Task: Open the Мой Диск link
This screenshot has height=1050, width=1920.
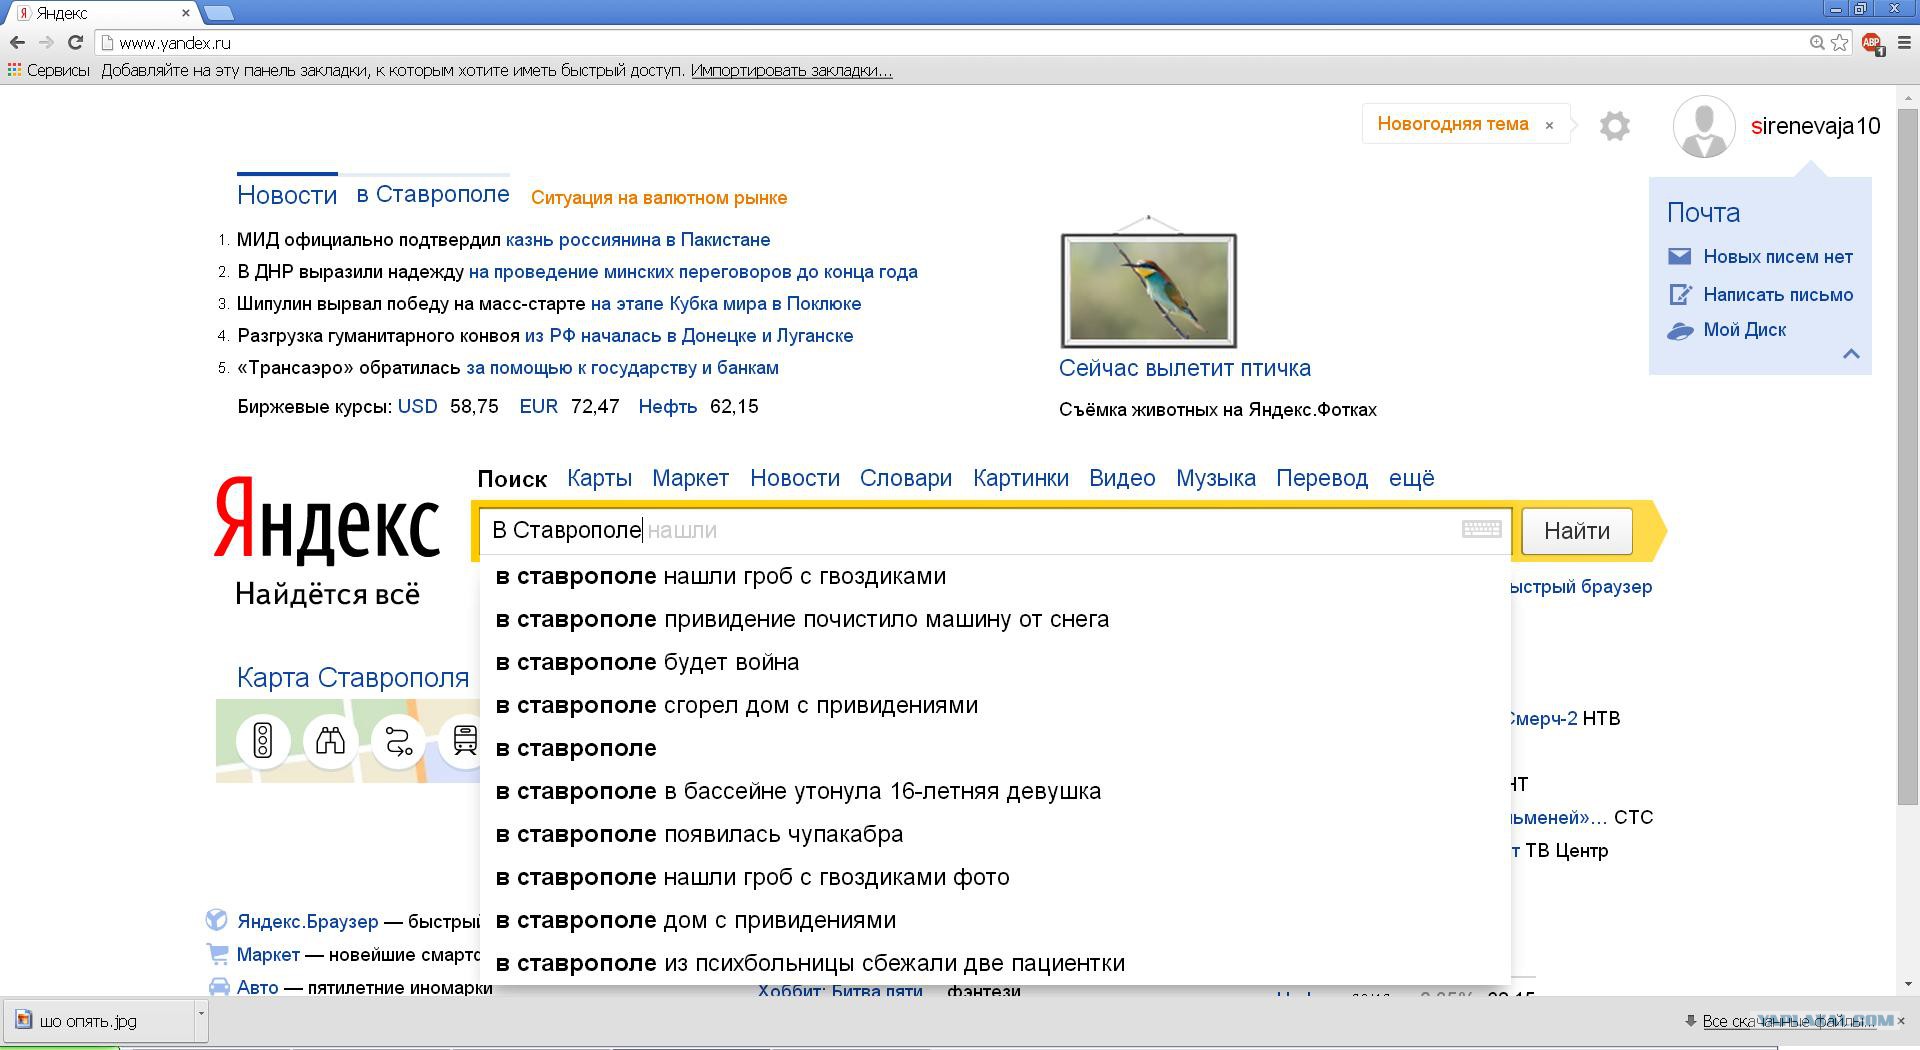Action: click(1745, 330)
